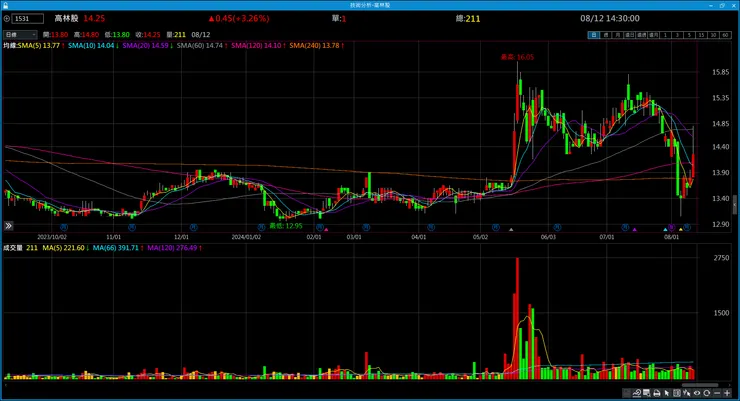Click the yellow triangle marker after 08/01
Screen dimensions: 740x401
pos(681,230)
